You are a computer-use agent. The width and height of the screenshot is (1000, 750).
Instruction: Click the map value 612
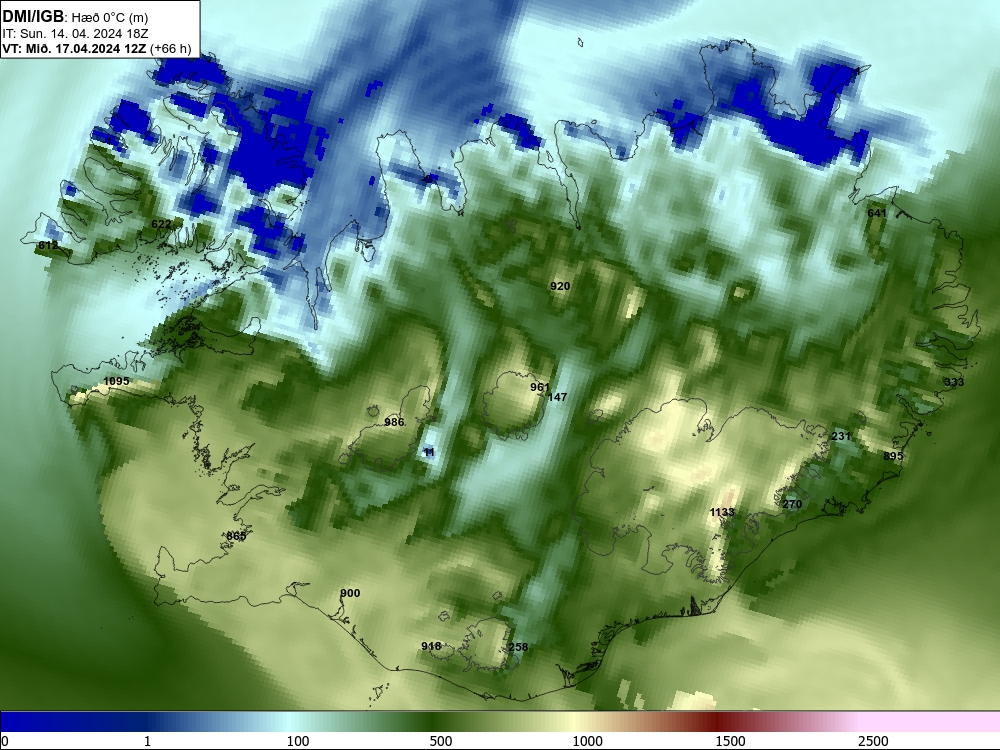click(x=48, y=246)
